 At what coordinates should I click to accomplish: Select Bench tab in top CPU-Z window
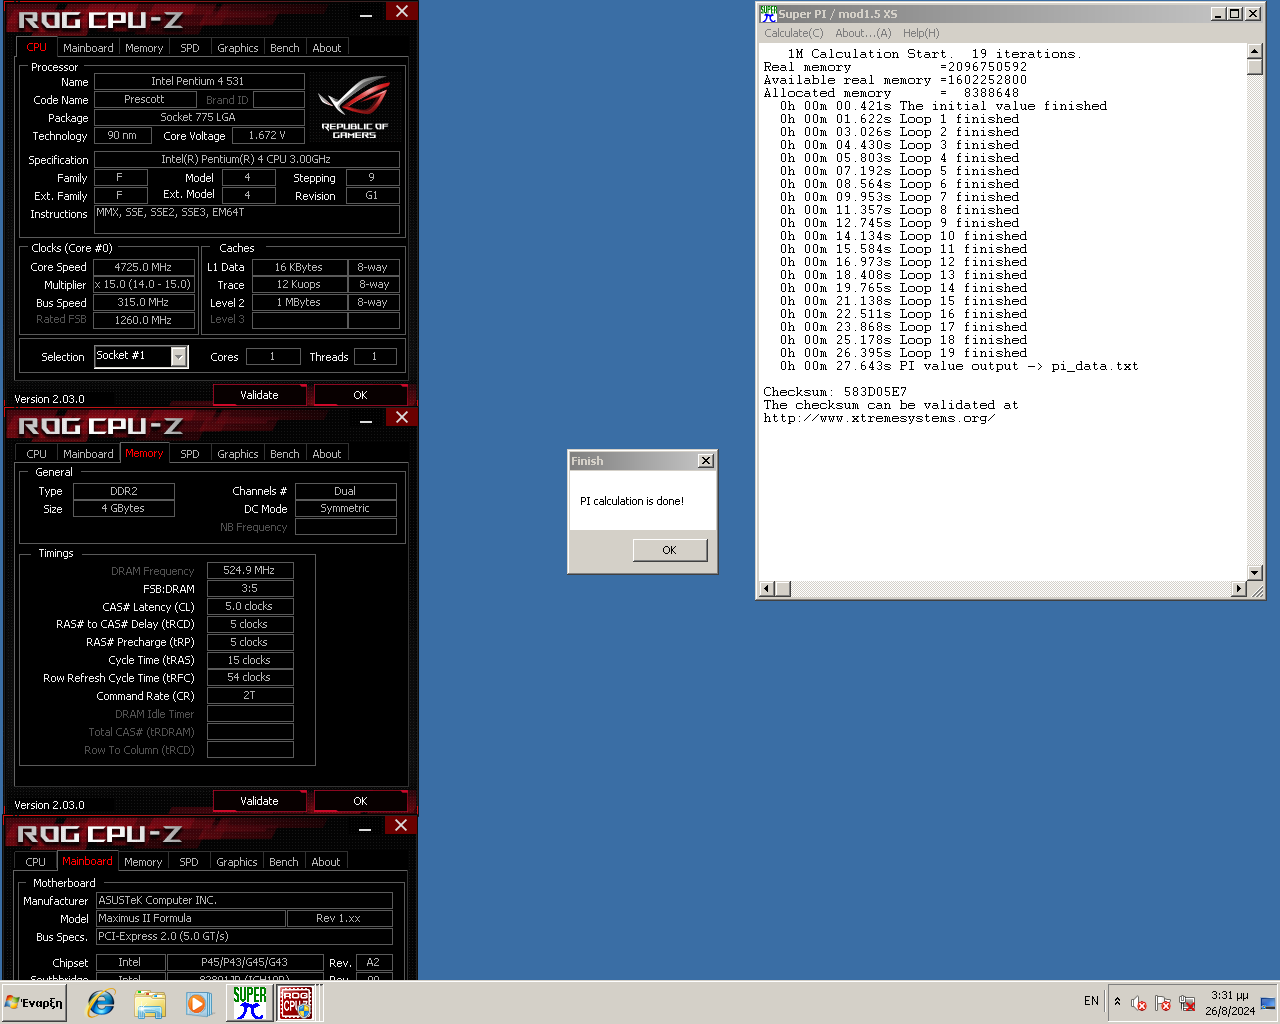click(285, 48)
